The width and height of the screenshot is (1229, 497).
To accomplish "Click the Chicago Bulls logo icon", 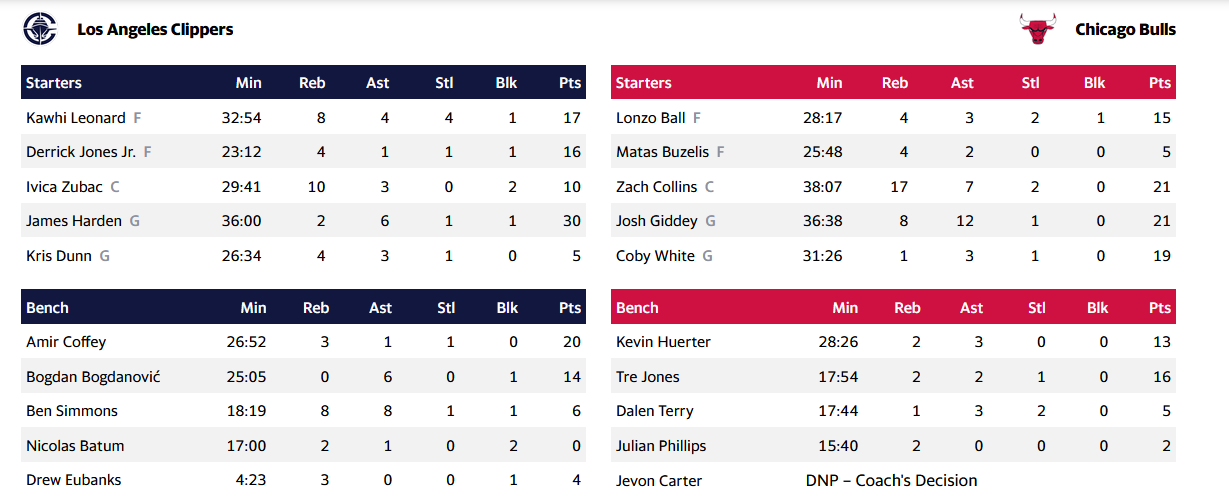I will [x=1038, y=29].
